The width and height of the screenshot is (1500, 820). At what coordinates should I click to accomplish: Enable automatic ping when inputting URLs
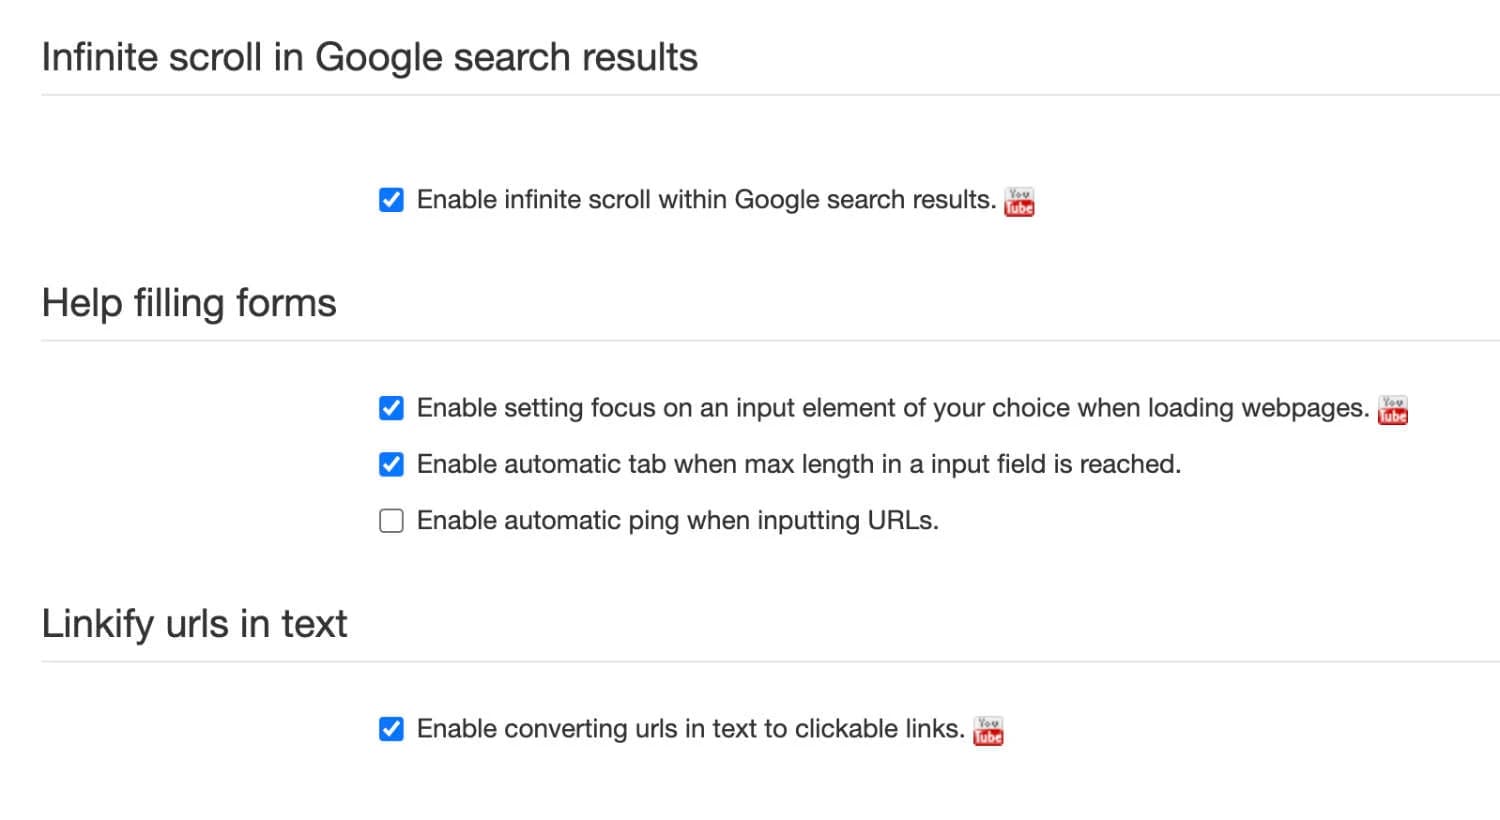pyautogui.click(x=391, y=520)
